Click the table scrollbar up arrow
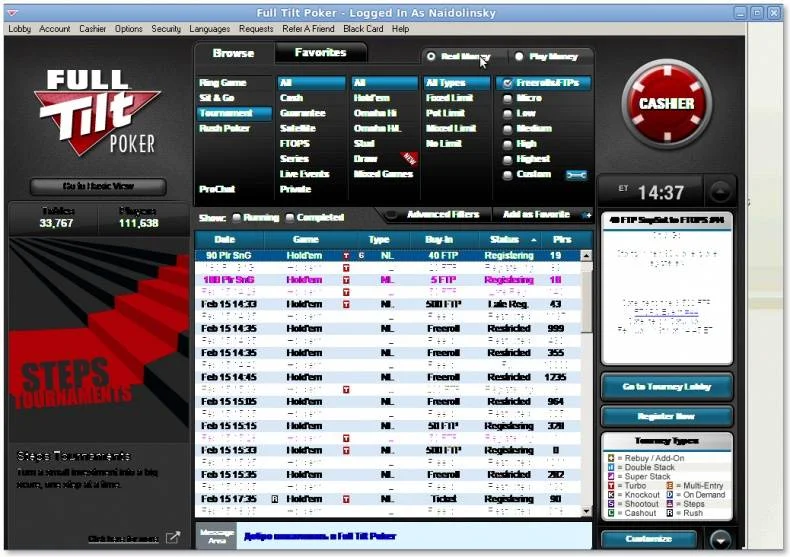The image size is (790, 557). pos(586,256)
